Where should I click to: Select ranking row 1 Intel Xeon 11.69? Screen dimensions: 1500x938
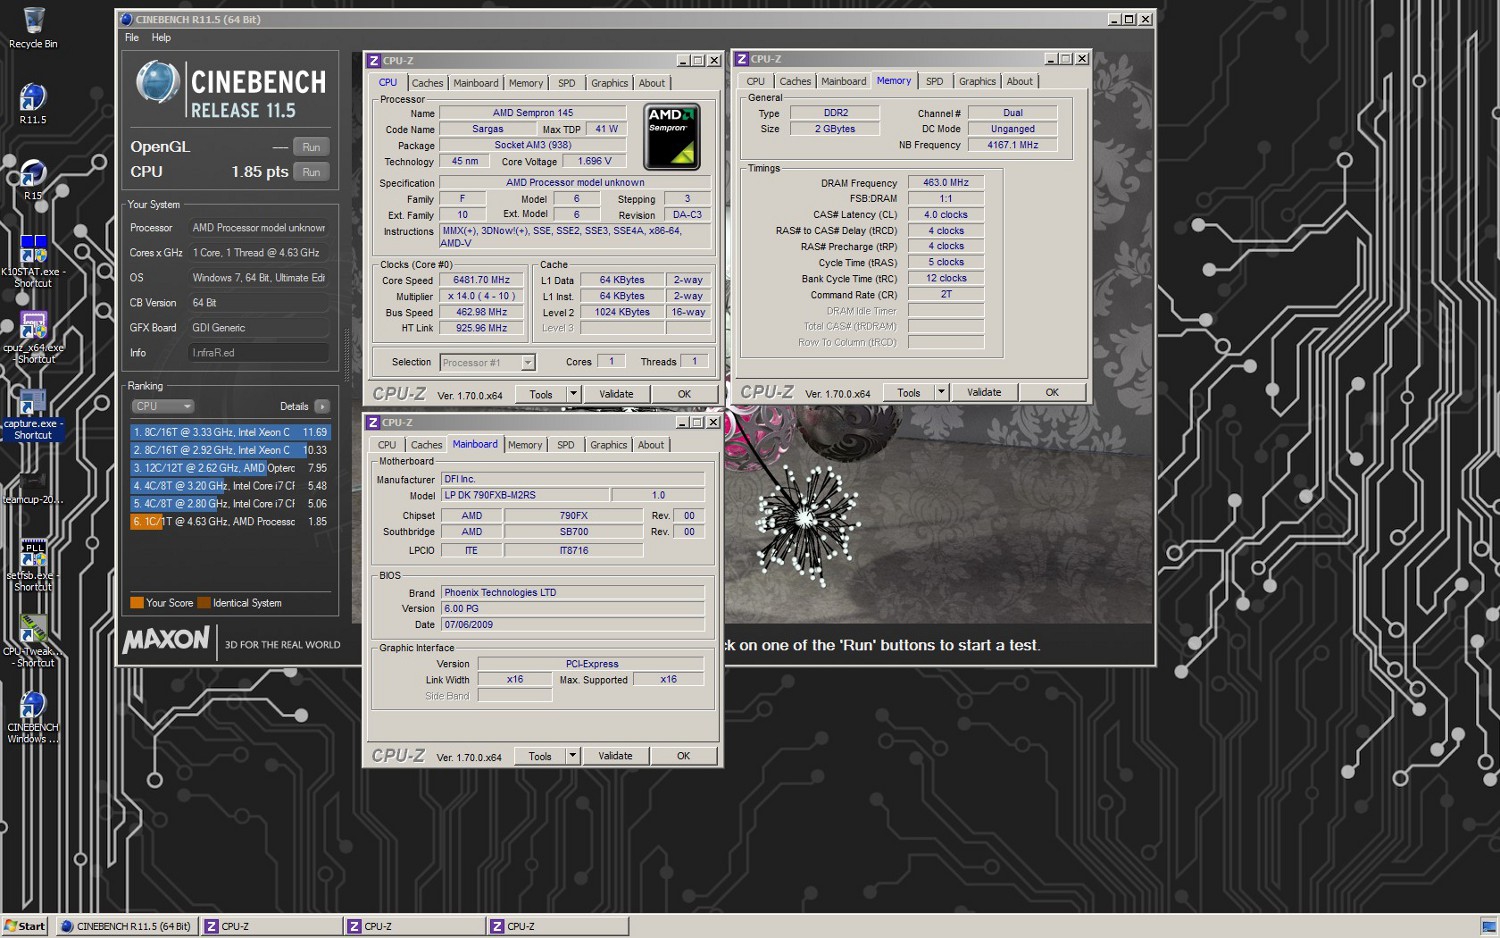tap(230, 432)
